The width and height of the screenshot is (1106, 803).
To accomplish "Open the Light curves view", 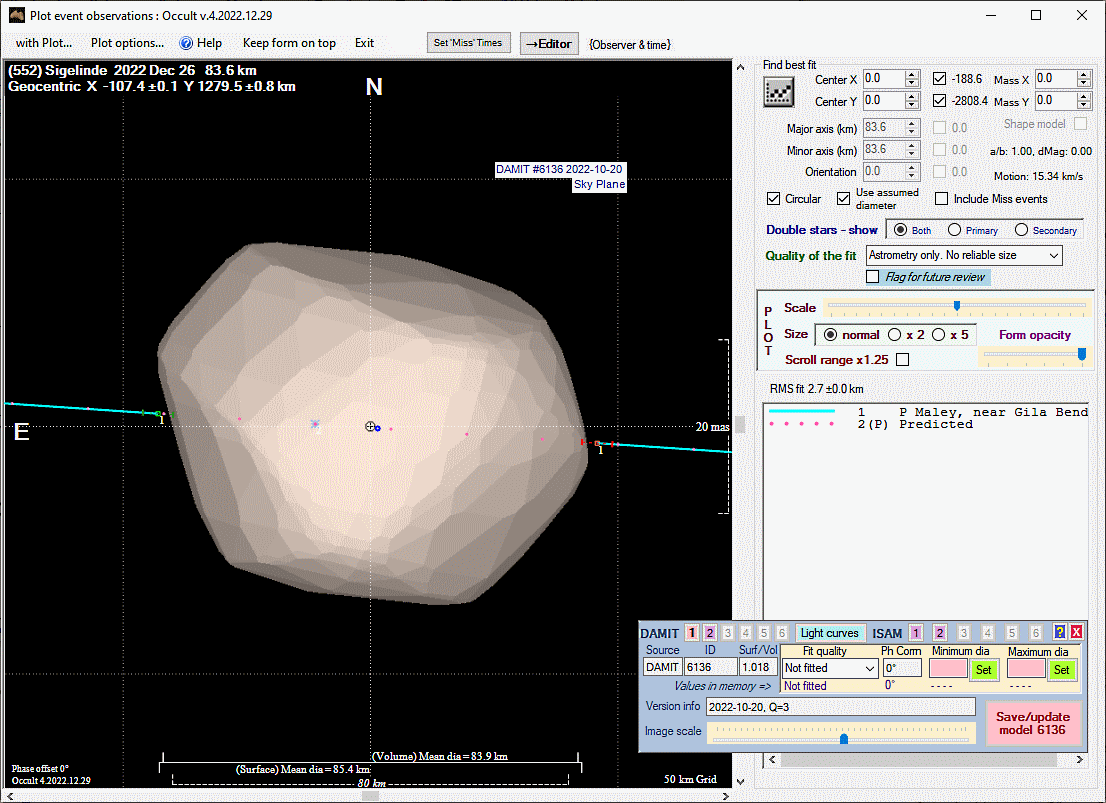I will point(830,633).
